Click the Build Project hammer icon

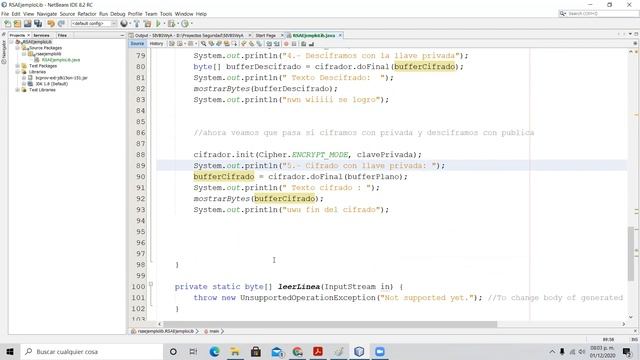point(137,24)
